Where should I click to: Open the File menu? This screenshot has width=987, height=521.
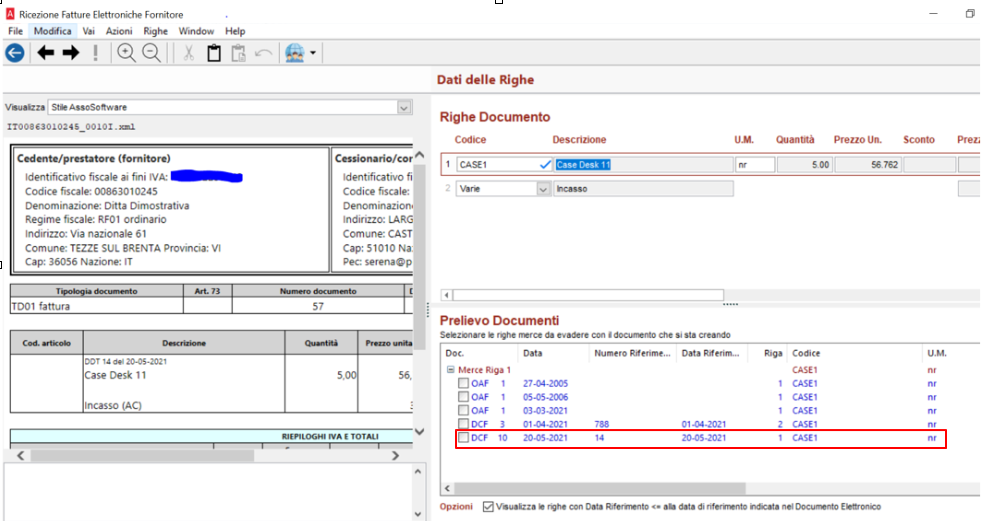(15, 31)
